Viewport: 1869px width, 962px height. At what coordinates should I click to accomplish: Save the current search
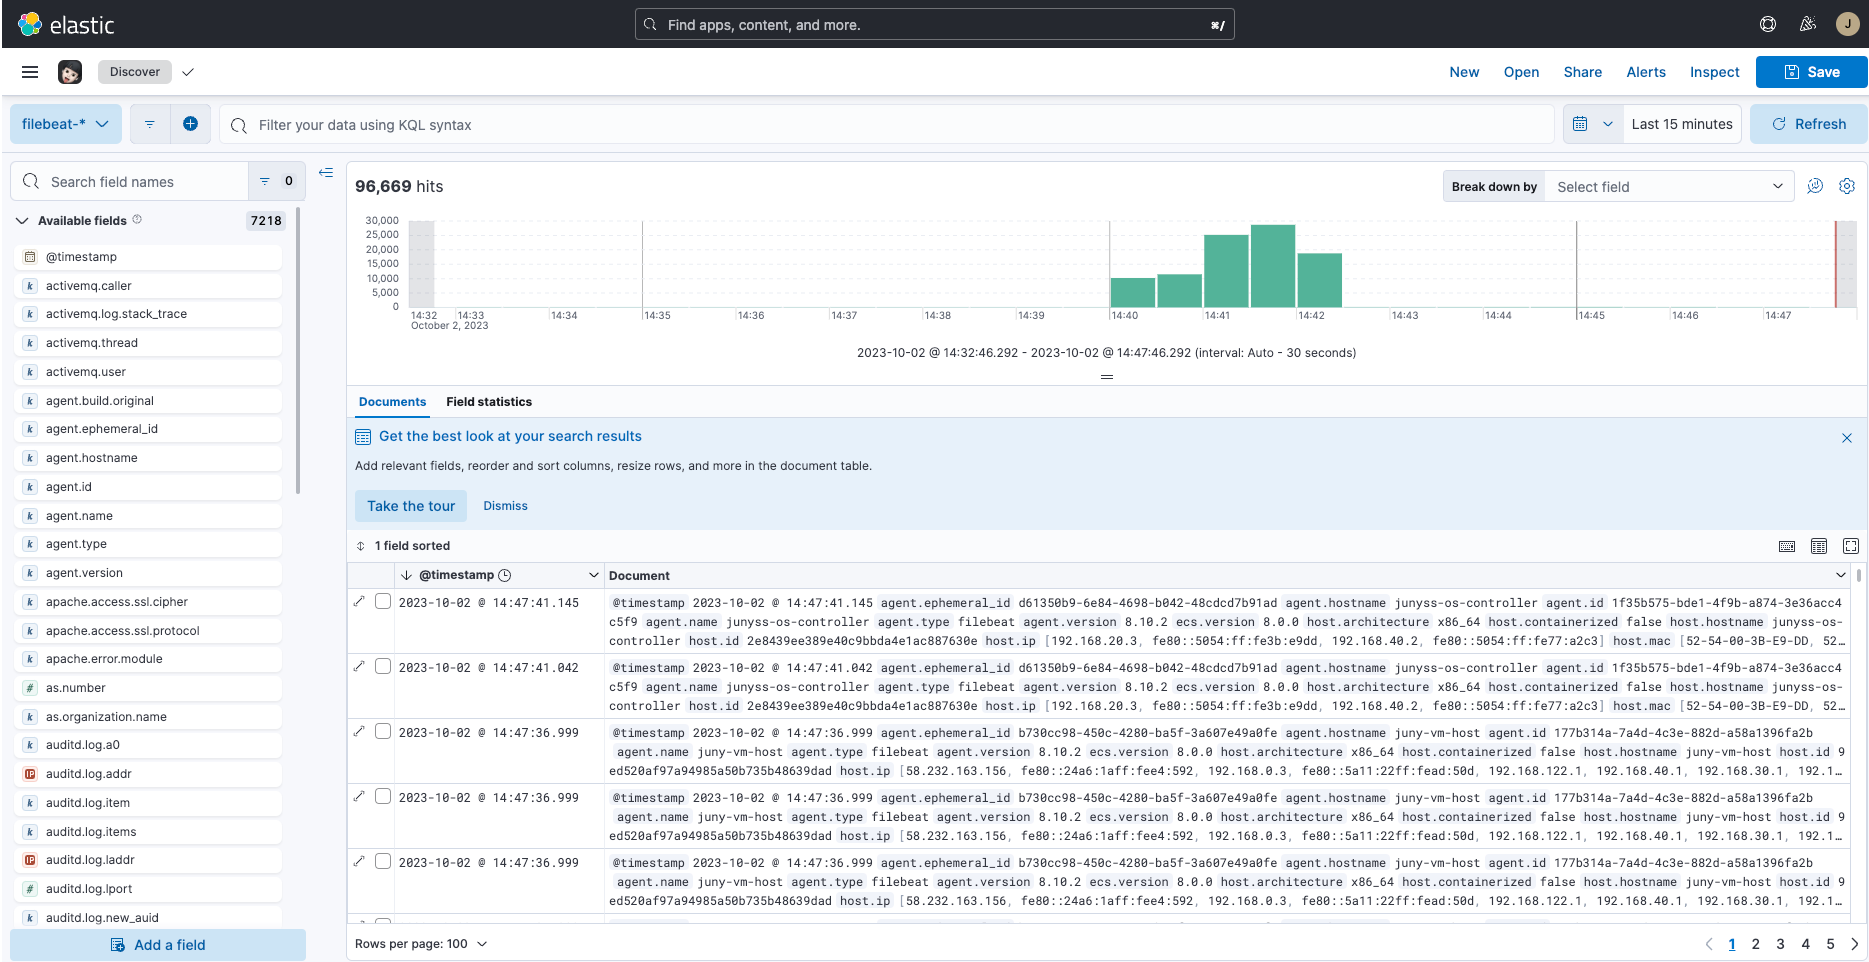[x=1811, y=72]
